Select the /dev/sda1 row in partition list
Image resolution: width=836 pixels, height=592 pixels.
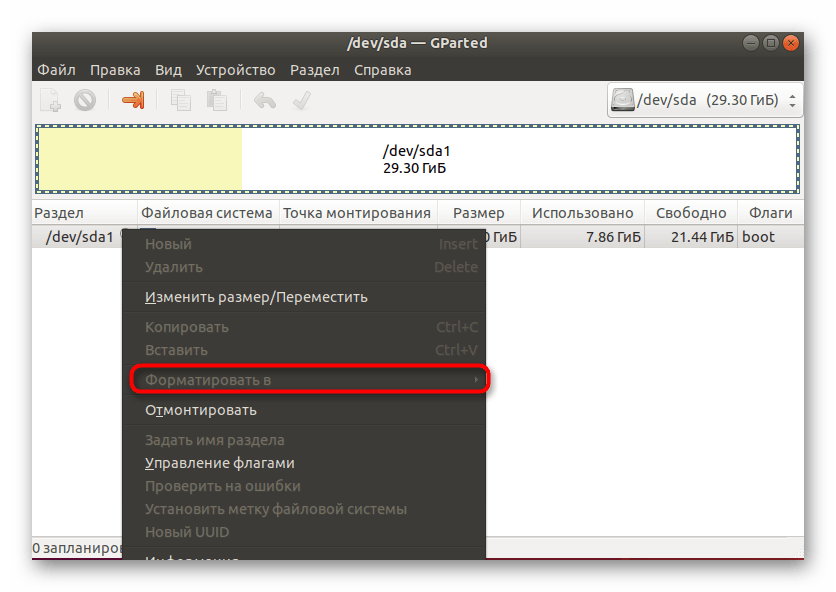(x=75, y=237)
